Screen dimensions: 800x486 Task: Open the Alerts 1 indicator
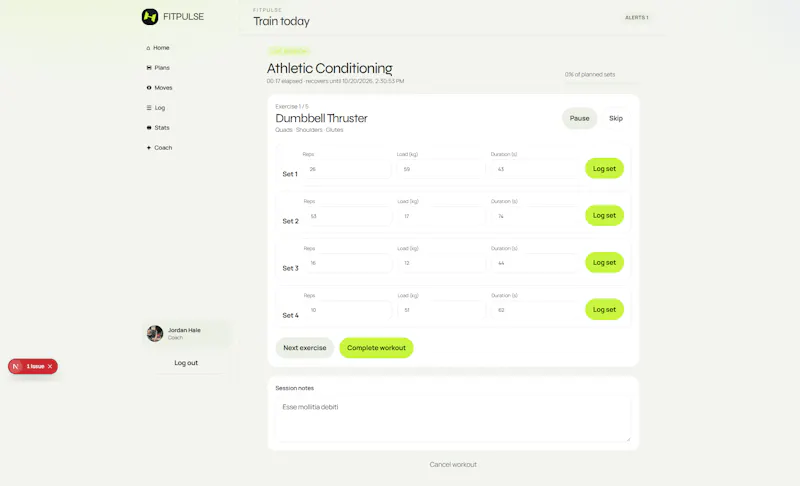pyautogui.click(x=636, y=17)
